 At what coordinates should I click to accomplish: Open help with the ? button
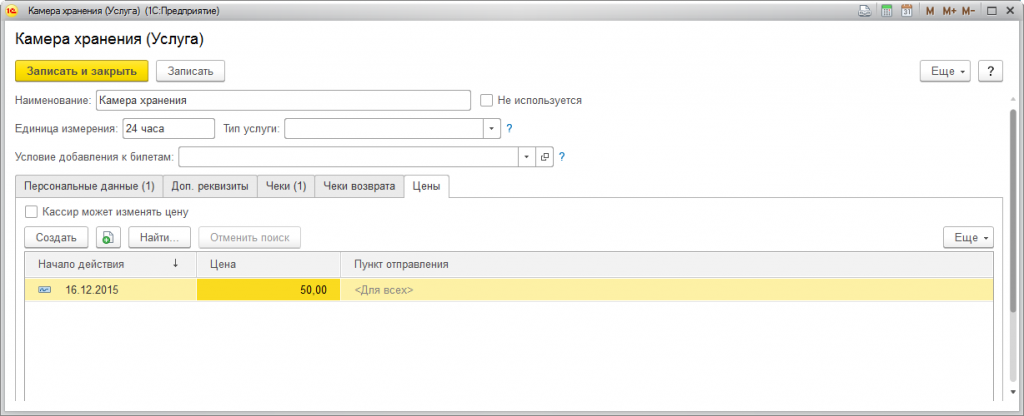point(989,72)
